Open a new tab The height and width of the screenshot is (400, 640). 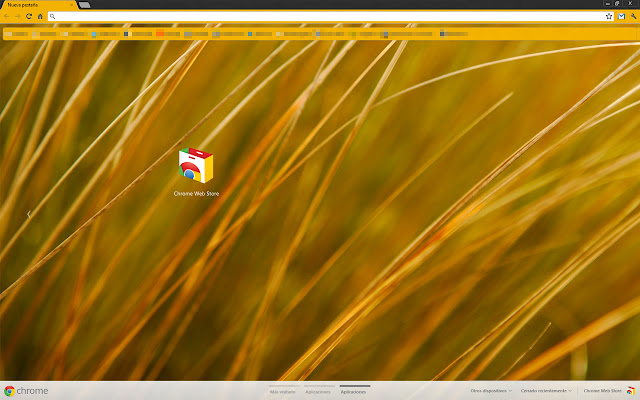[84, 5]
